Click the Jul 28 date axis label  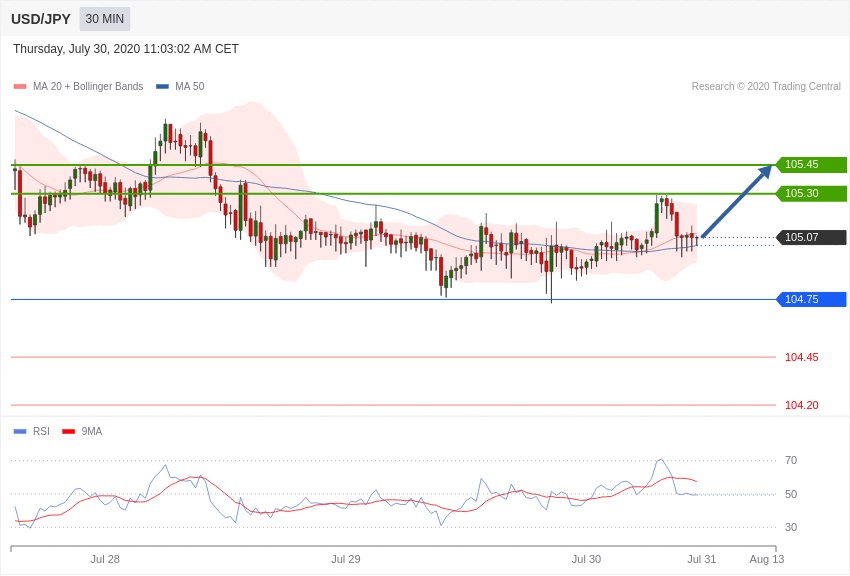tap(105, 559)
